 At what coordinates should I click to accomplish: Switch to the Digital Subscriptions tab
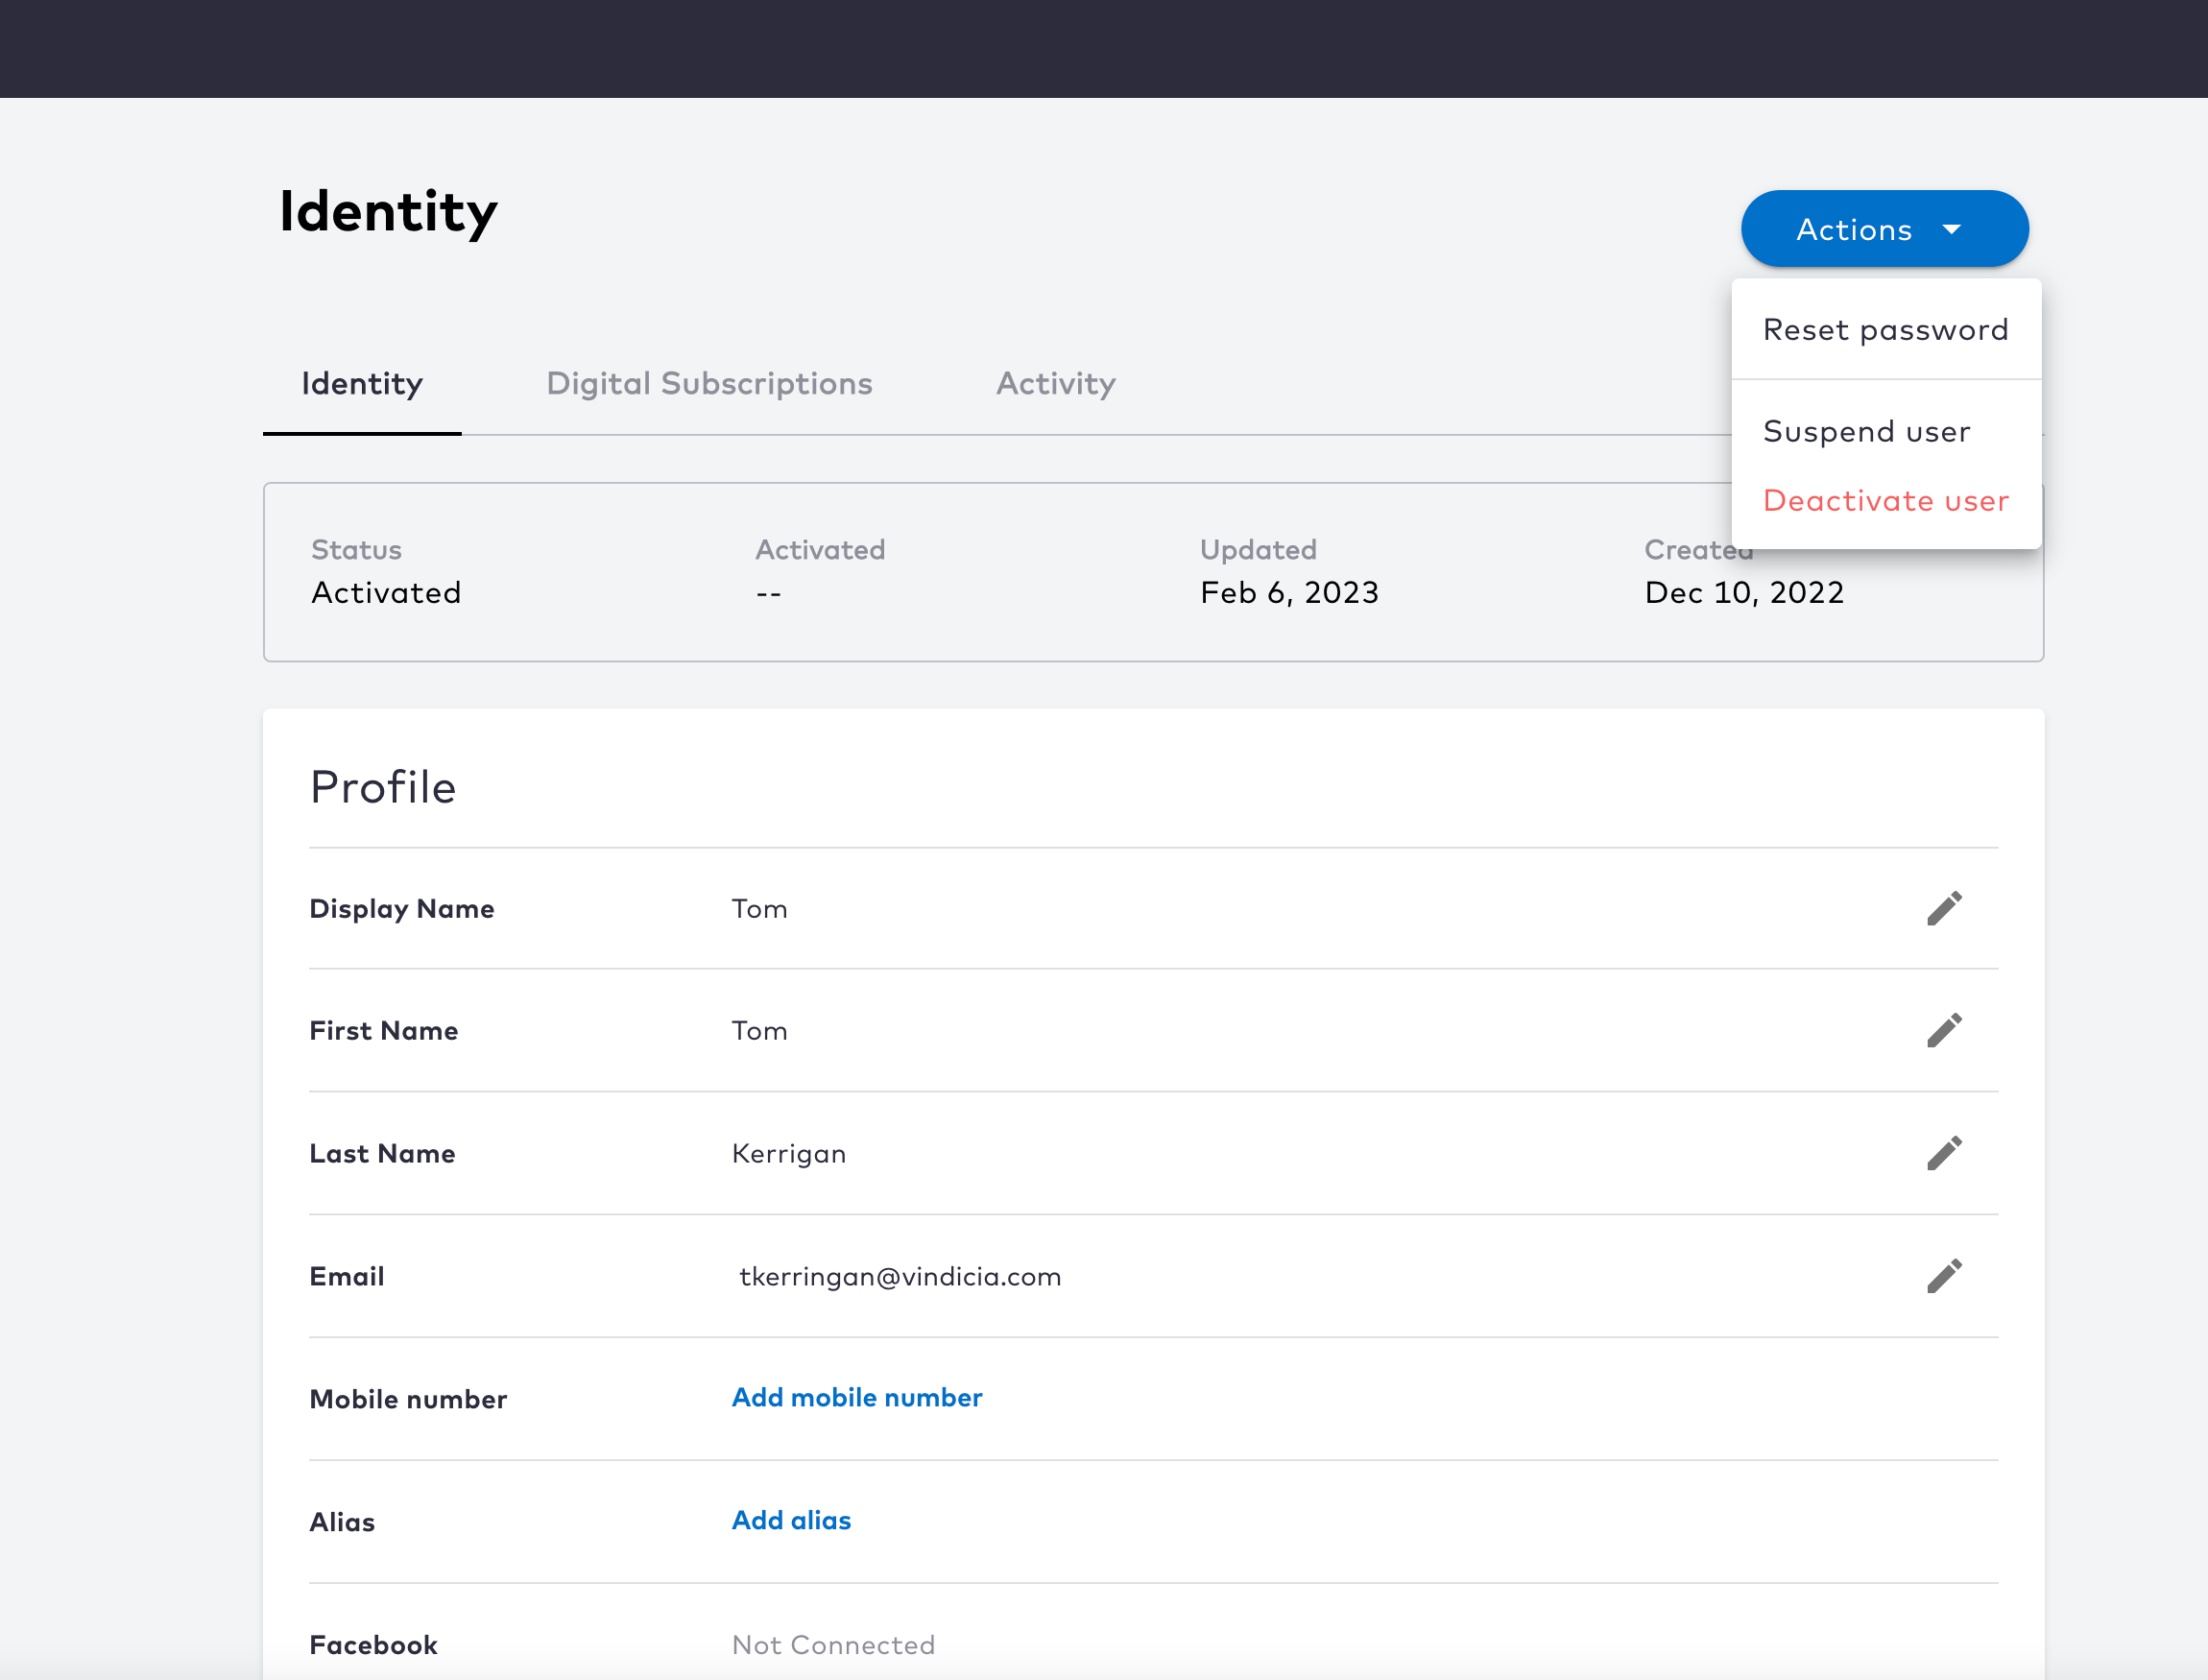click(709, 383)
